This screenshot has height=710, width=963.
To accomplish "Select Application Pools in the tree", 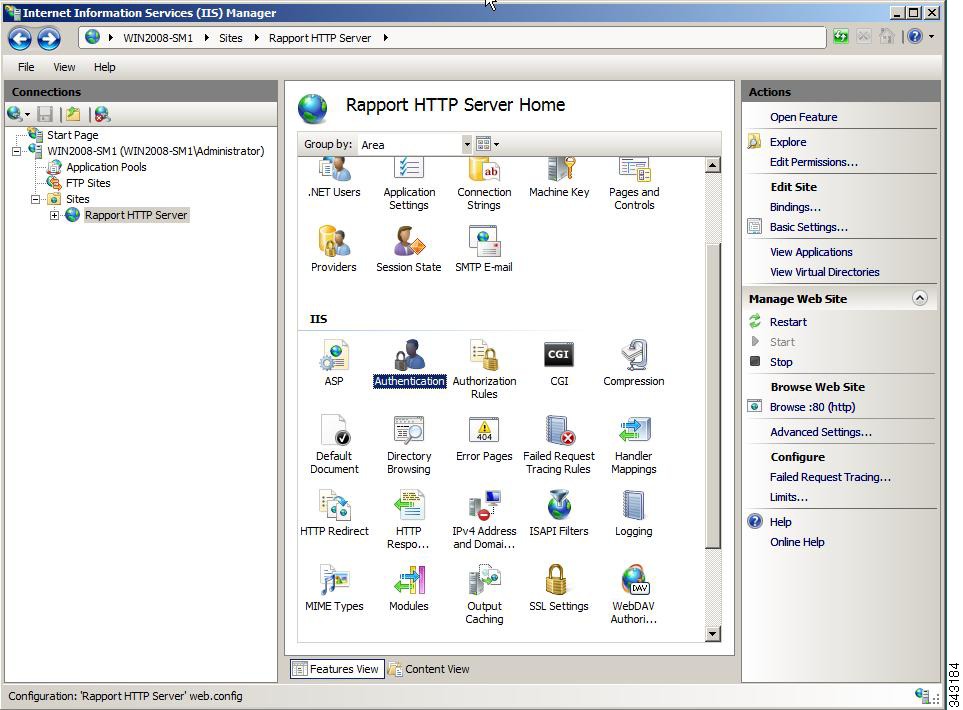I will [106, 167].
